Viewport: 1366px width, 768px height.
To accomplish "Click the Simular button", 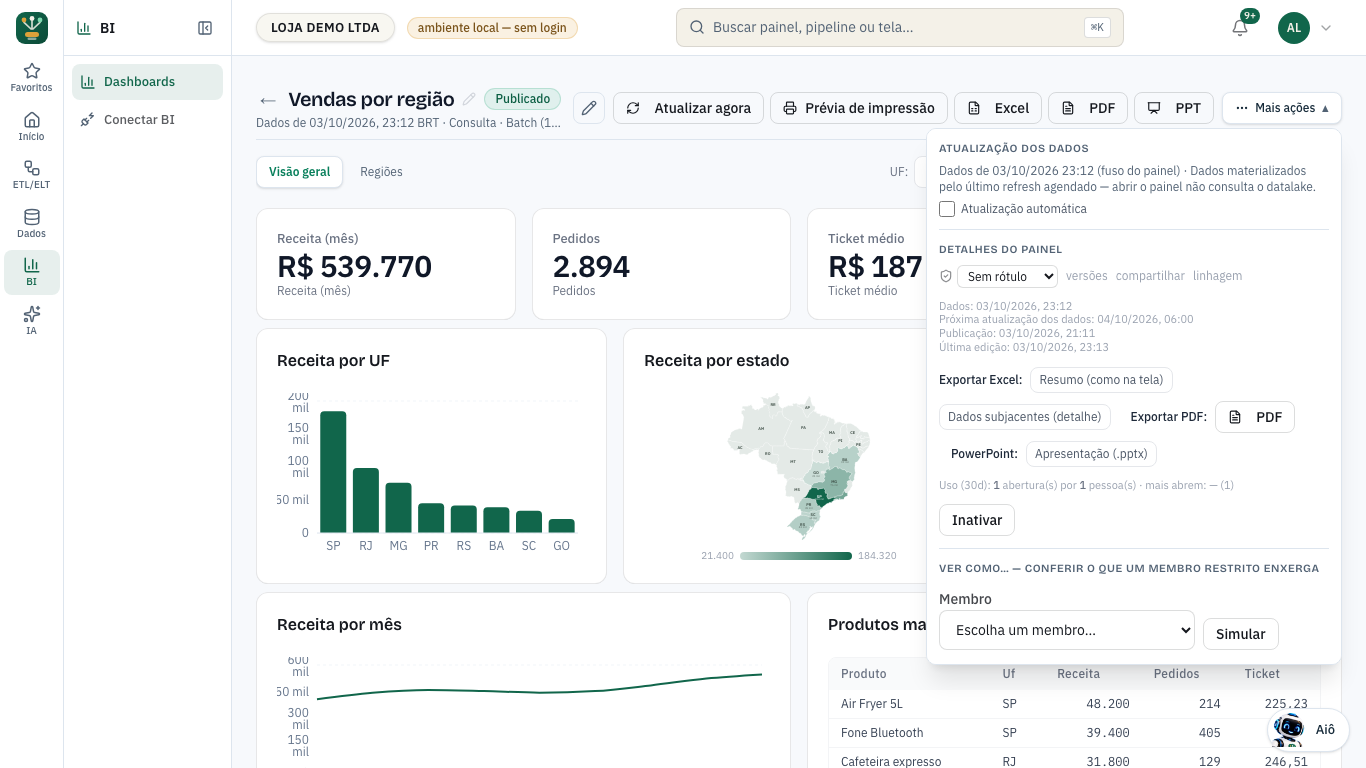I will tap(1241, 634).
